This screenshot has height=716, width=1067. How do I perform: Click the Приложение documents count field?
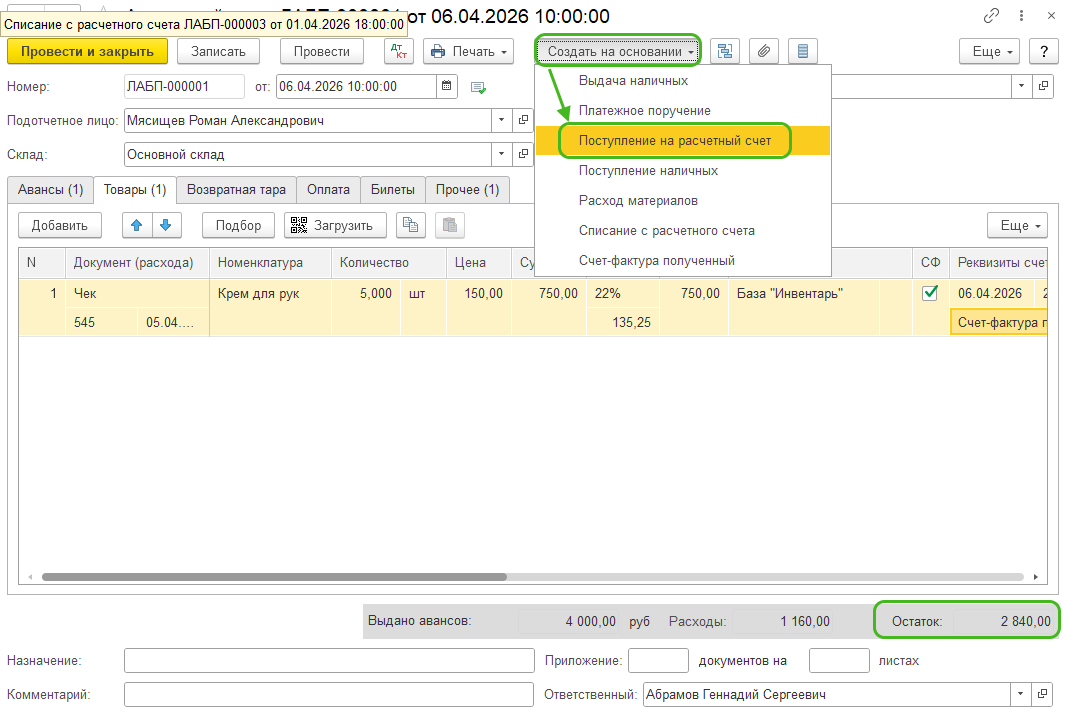[658, 660]
